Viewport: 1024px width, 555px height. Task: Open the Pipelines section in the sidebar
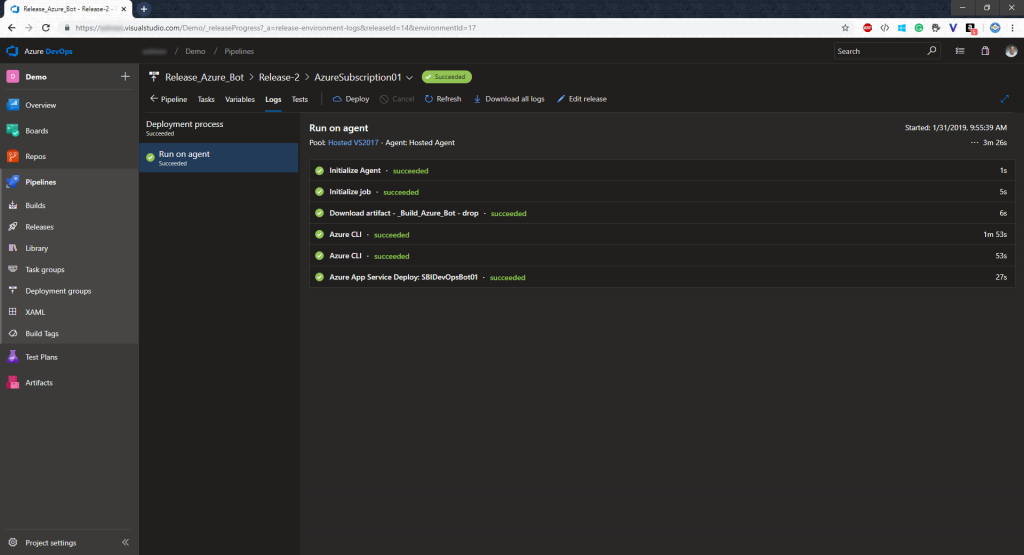tap(40, 182)
